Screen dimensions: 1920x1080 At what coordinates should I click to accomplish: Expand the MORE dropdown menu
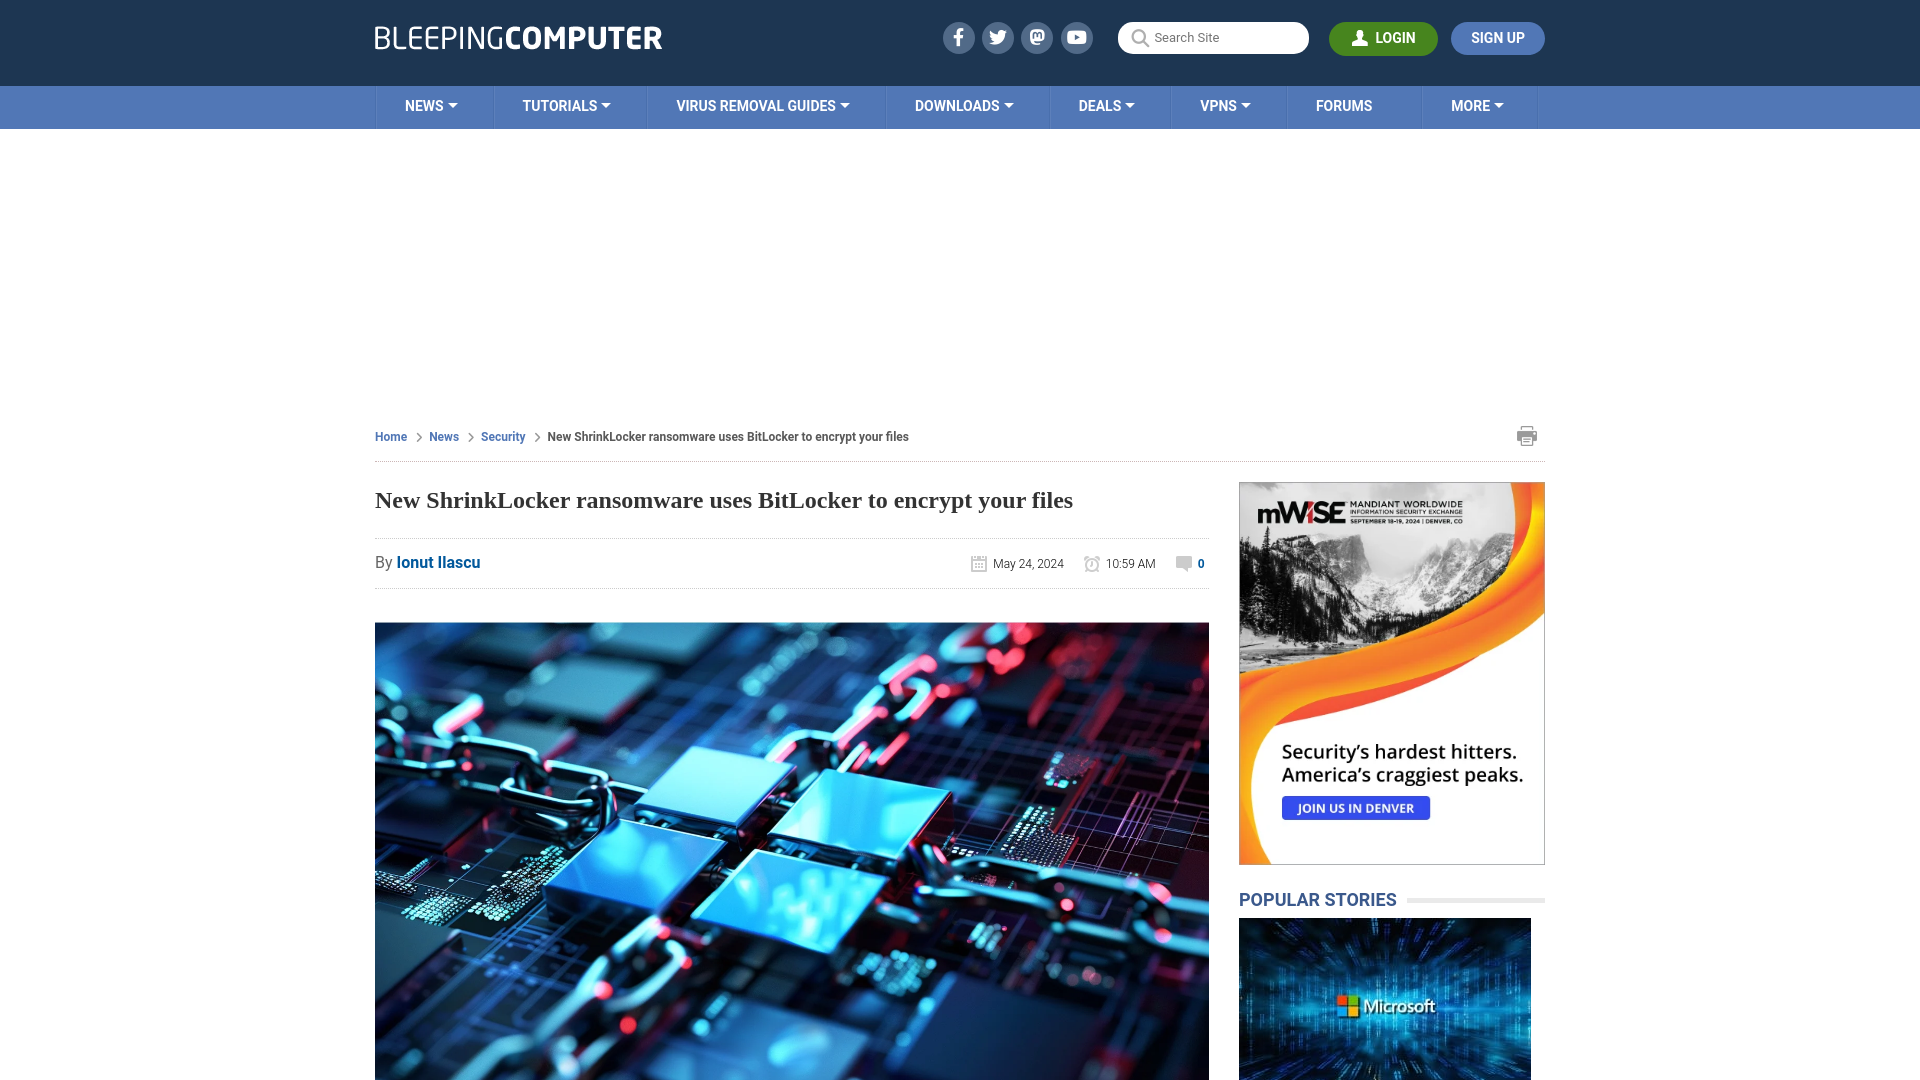(x=1477, y=105)
